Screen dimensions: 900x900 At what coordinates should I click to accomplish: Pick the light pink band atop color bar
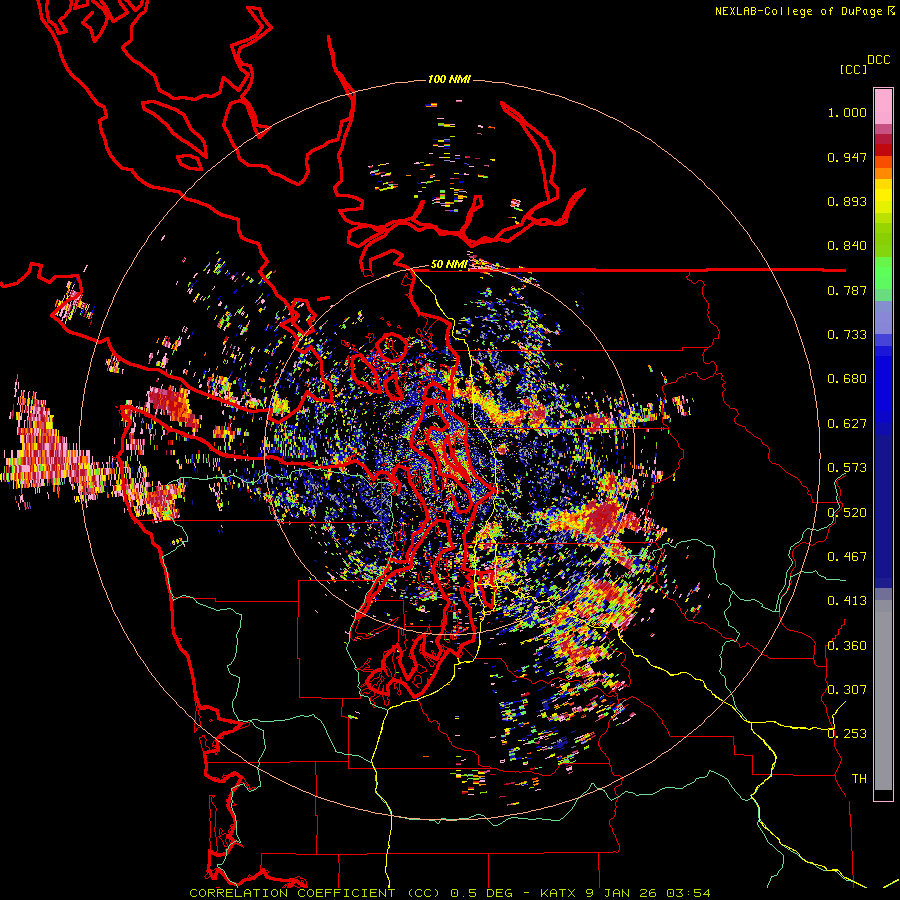[883, 106]
